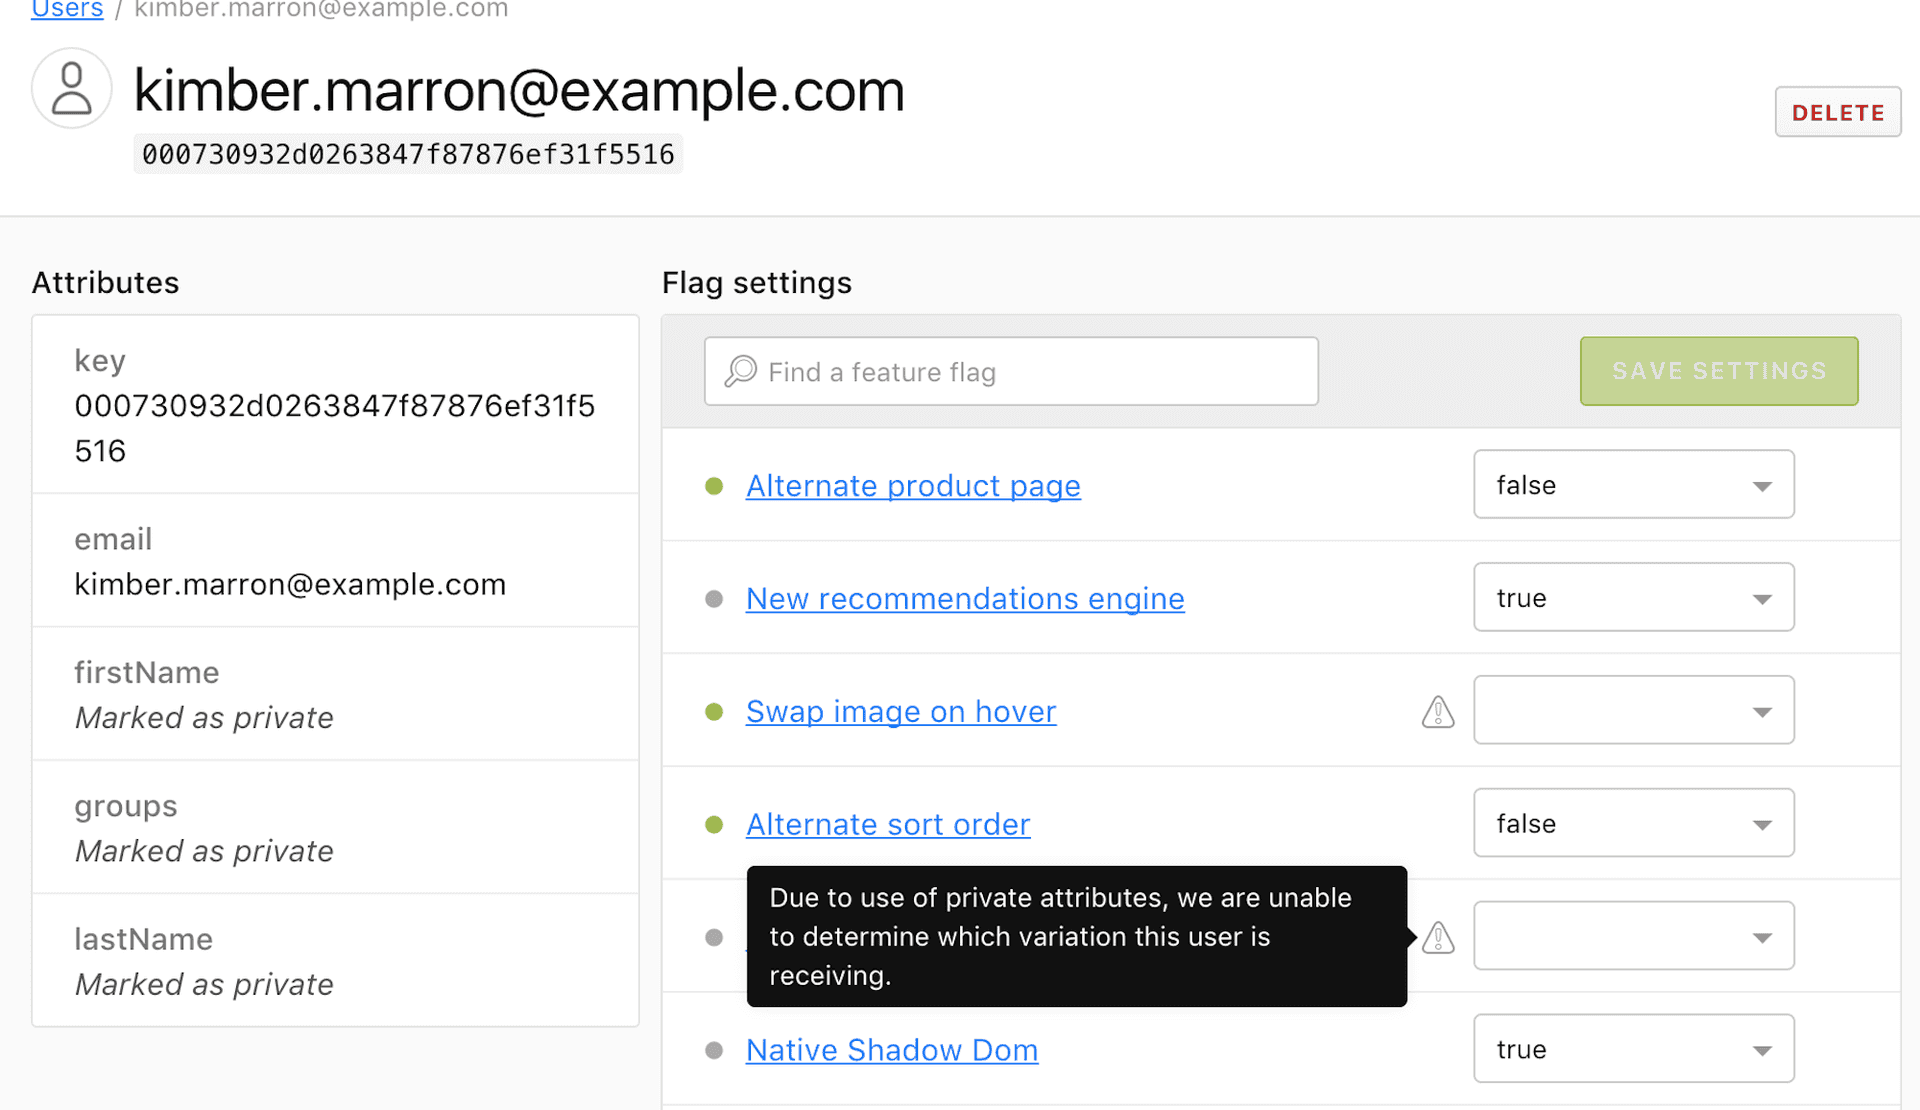Click the magnifying glass search icon
Viewport: 1920px width, 1110px height.
tap(740, 370)
